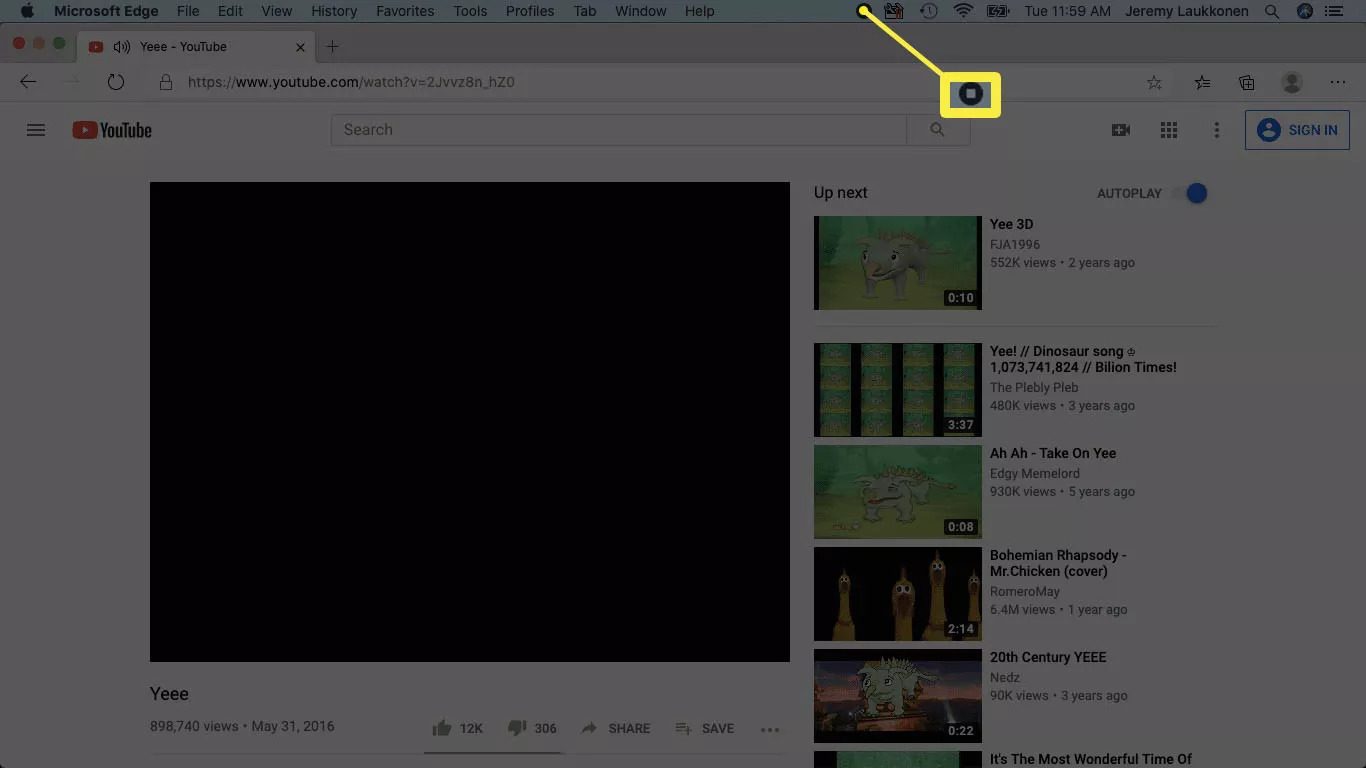Click the YouTube logo to go home
Screen dimensions: 1366x768
pos(112,130)
